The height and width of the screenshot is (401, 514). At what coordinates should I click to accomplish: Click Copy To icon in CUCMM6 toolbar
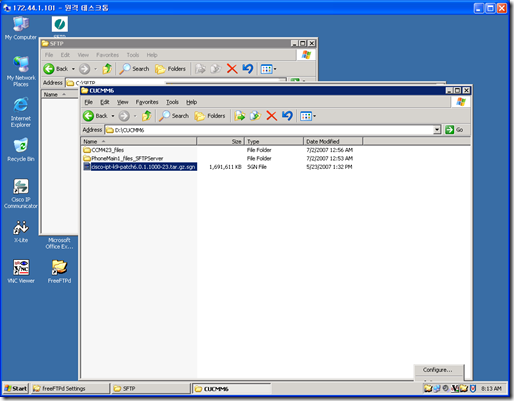pyautogui.click(x=255, y=116)
